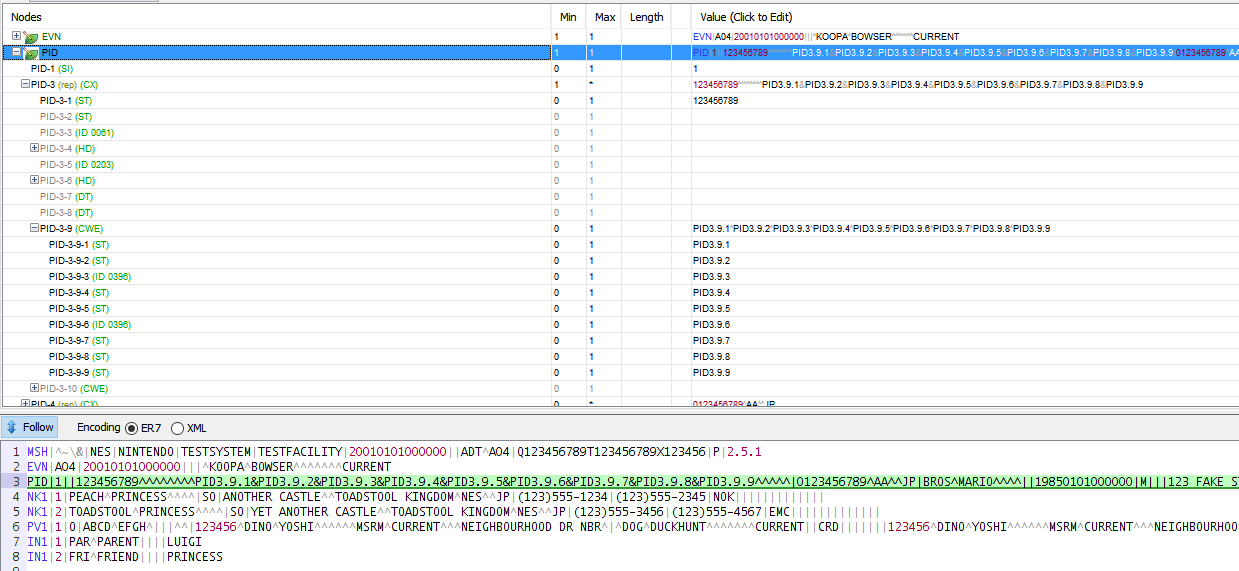The image size is (1239, 571).
Task: Click the Max column header
Action: [605, 17]
